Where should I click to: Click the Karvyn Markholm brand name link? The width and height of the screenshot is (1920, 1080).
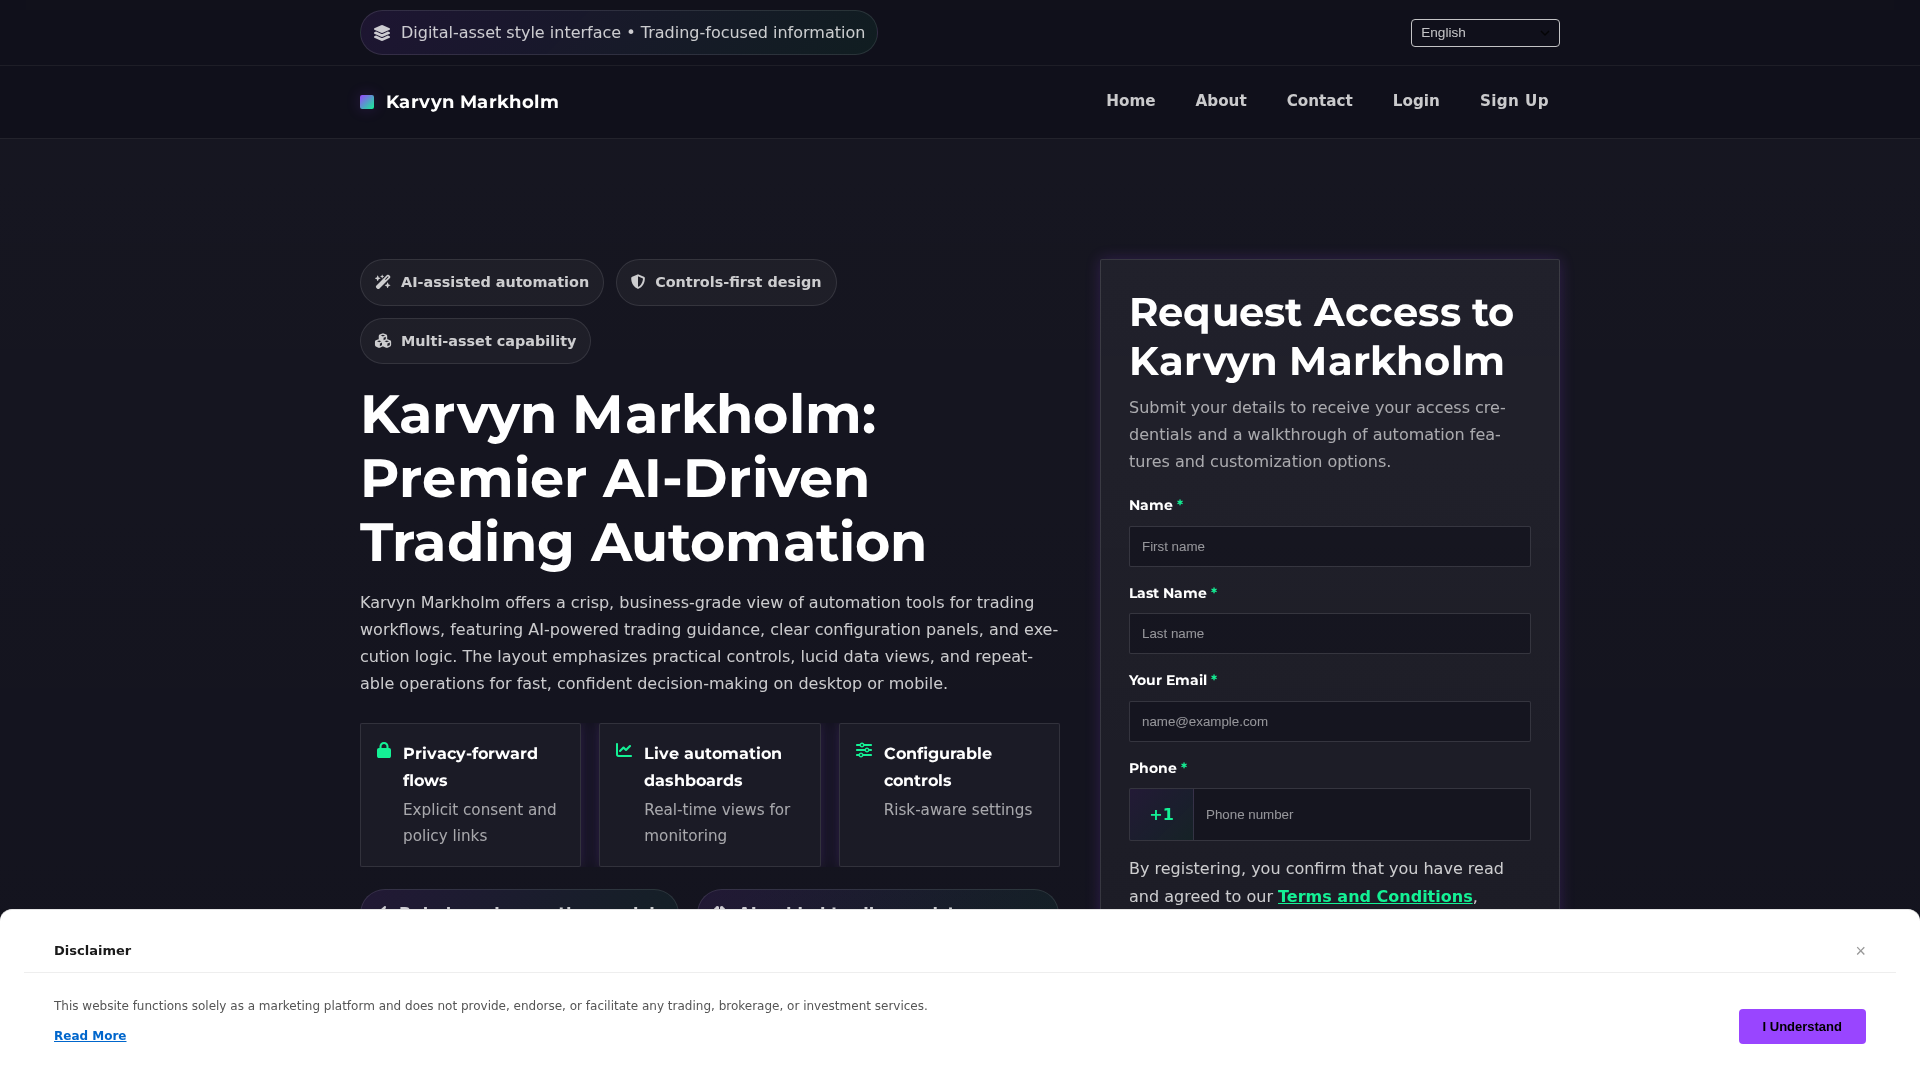click(x=472, y=102)
